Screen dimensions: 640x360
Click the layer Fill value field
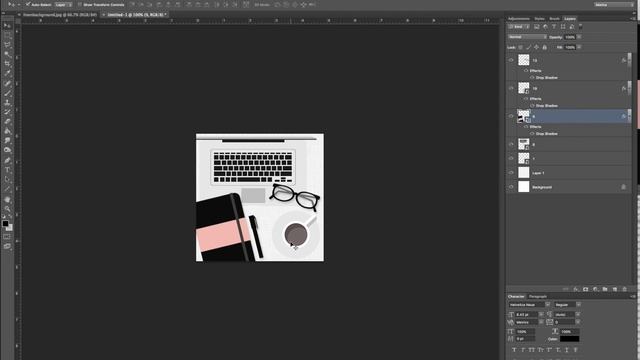[570, 47]
